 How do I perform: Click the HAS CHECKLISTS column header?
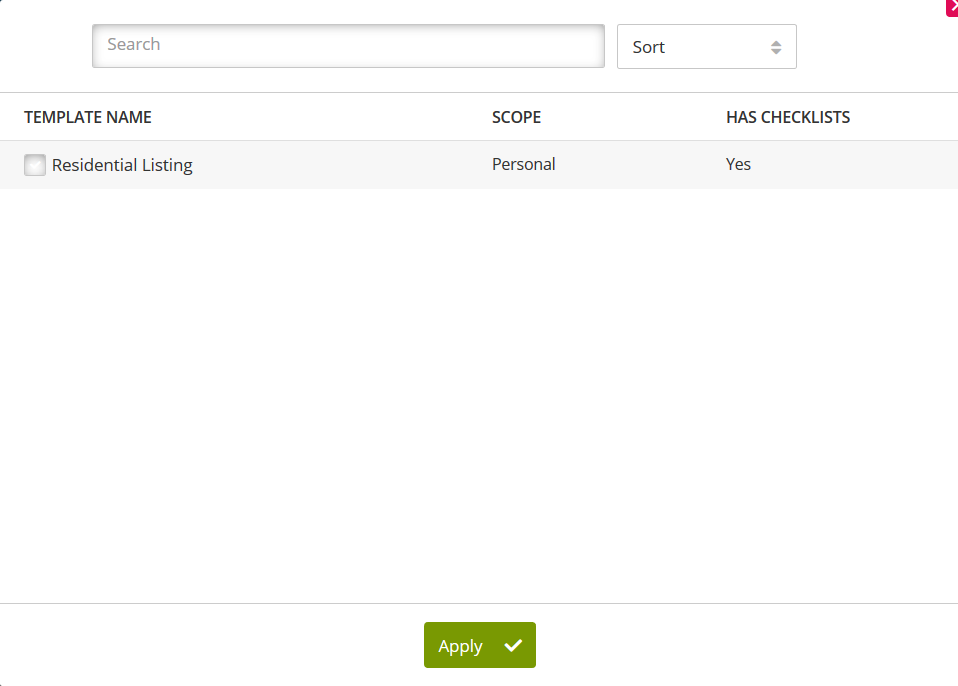click(788, 117)
